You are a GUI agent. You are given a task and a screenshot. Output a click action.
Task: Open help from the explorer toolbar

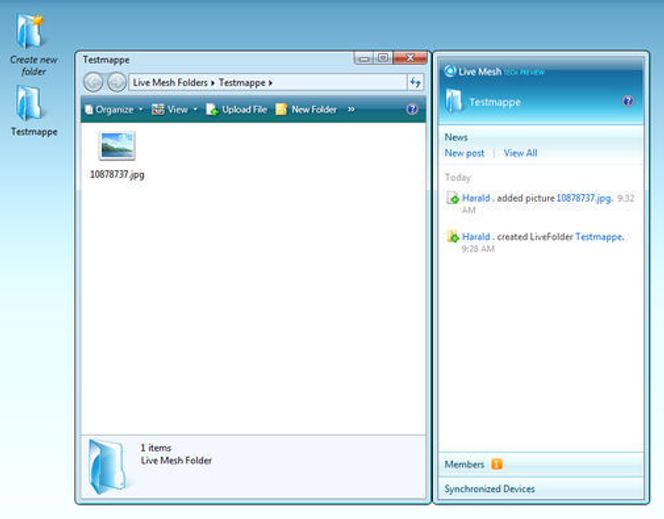pos(412,109)
